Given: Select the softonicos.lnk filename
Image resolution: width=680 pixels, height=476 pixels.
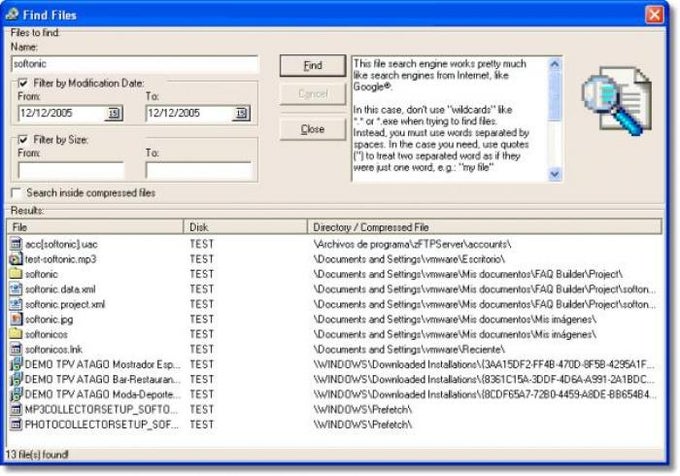Looking at the screenshot, I should (54, 349).
